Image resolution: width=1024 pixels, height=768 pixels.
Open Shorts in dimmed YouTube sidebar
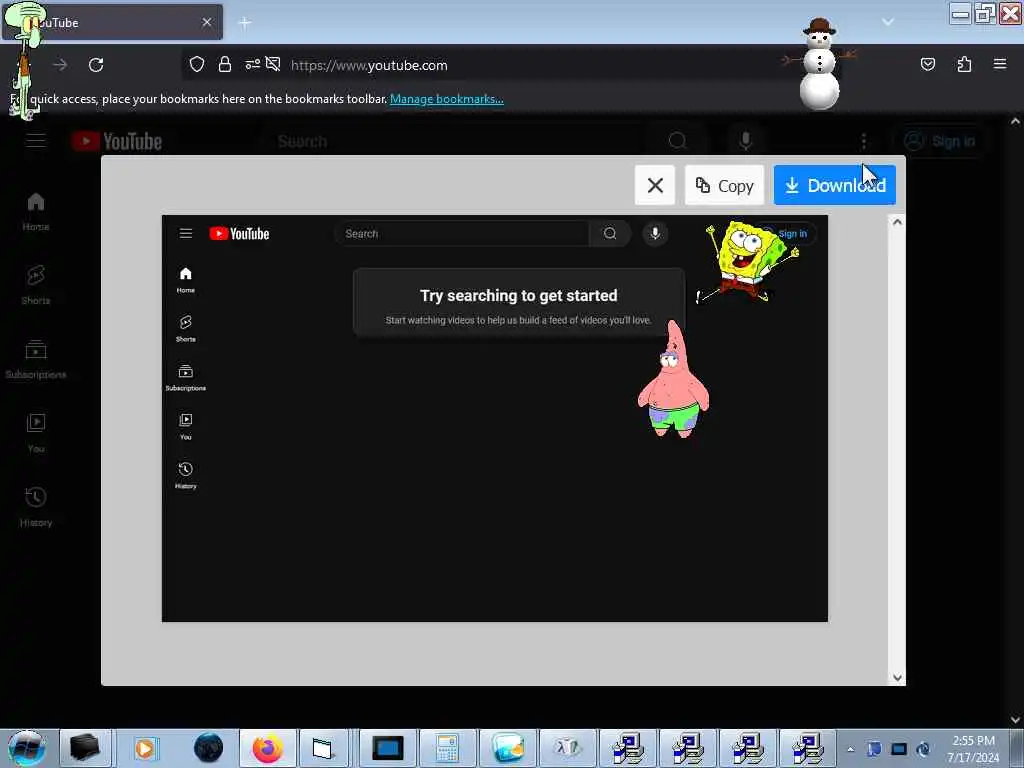[36, 285]
